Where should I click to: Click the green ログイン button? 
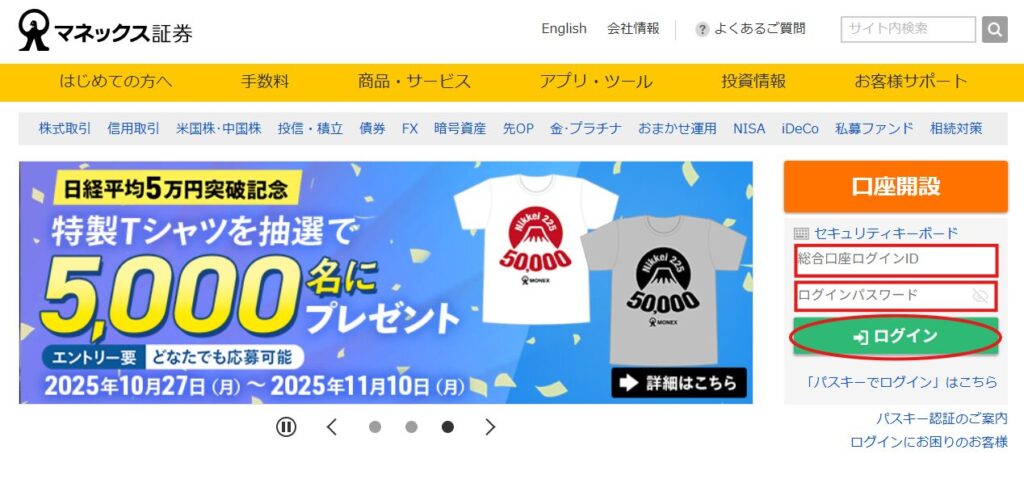click(895, 337)
